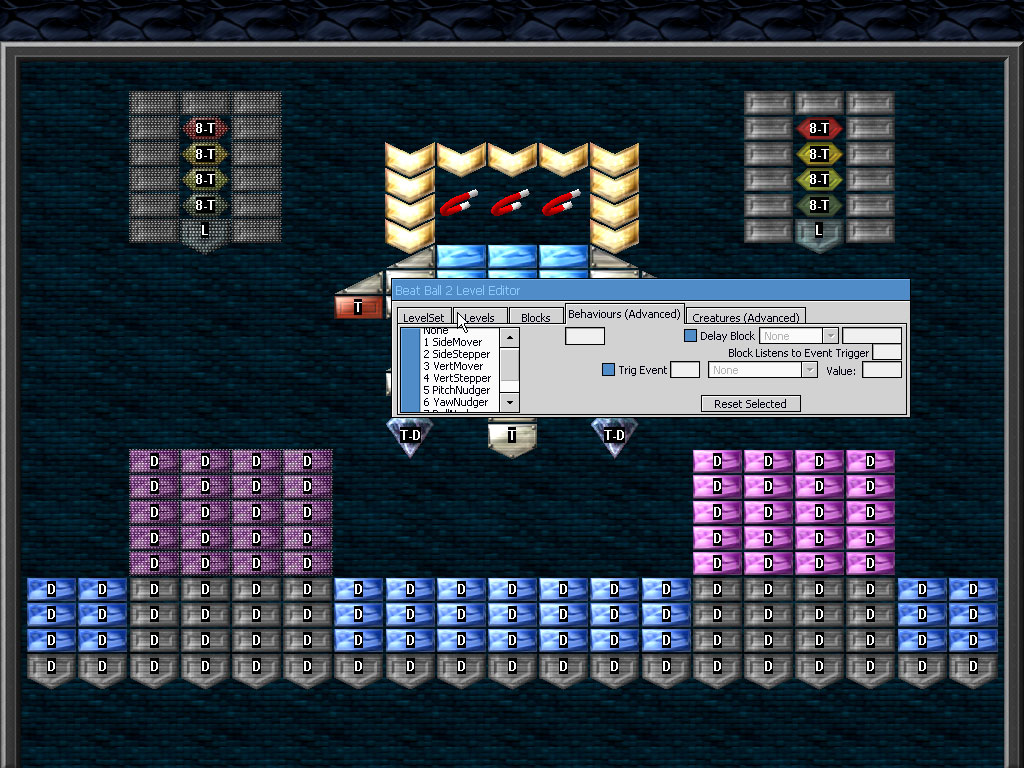Select the middle red magnet

click(510, 202)
